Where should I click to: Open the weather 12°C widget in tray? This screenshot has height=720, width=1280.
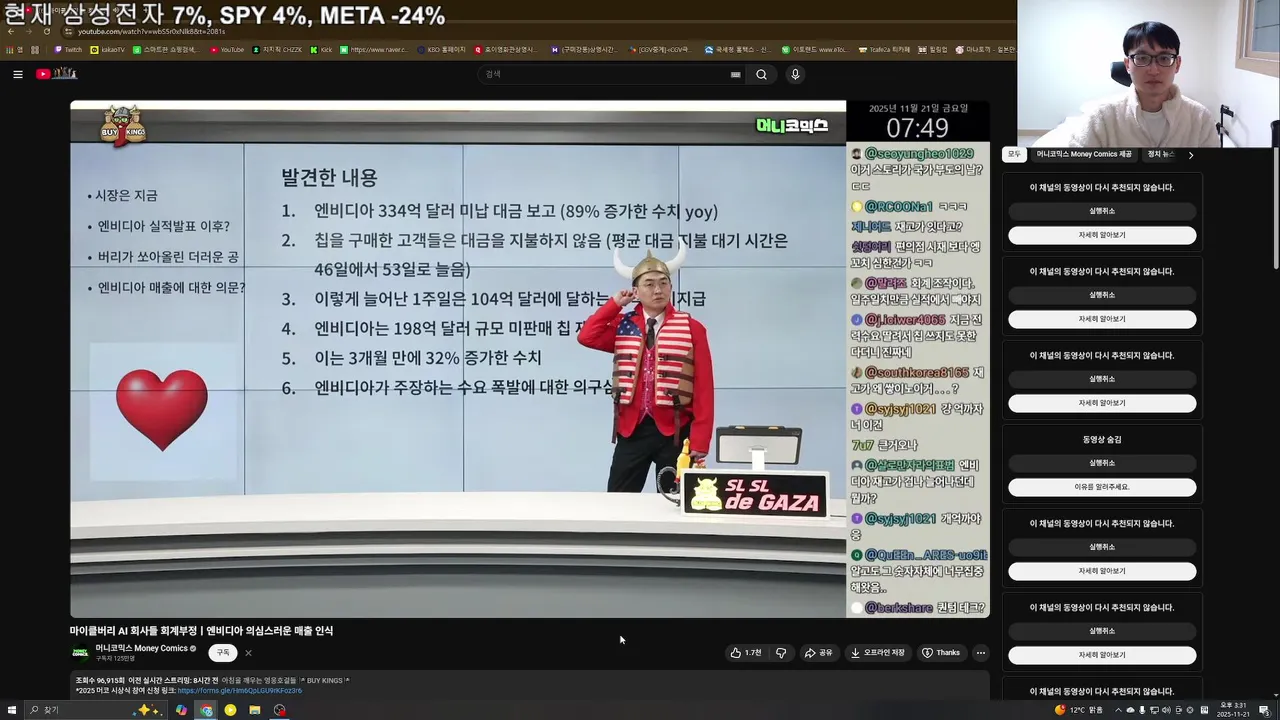[x=1079, y=710]
